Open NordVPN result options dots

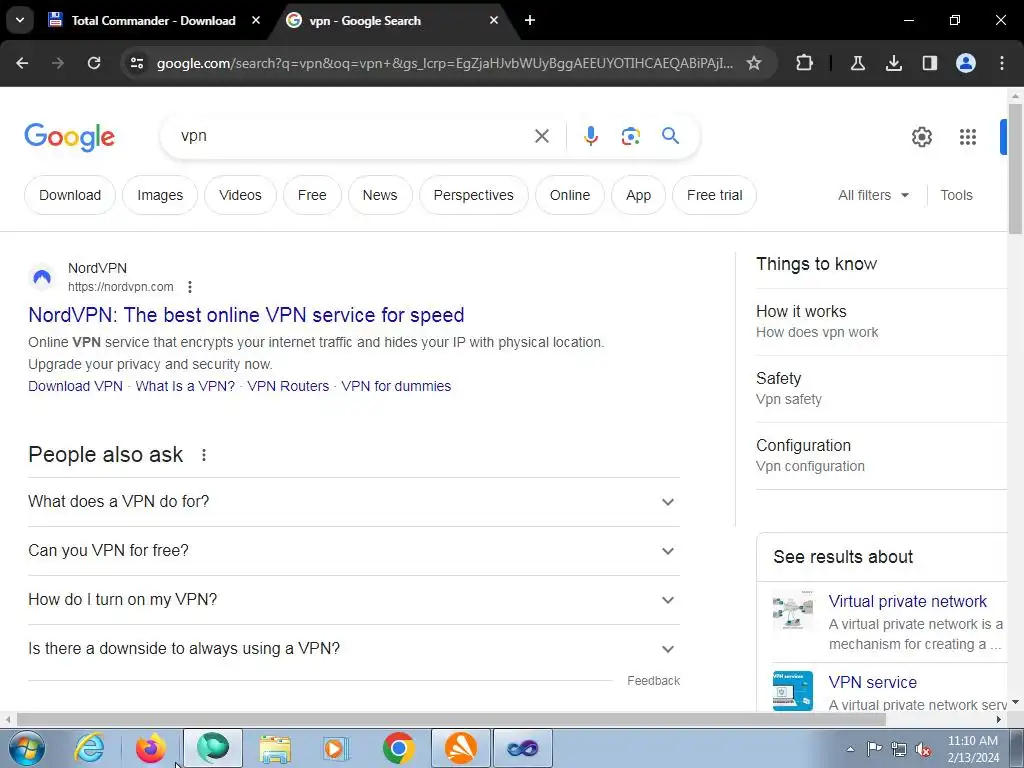[189, 287]
